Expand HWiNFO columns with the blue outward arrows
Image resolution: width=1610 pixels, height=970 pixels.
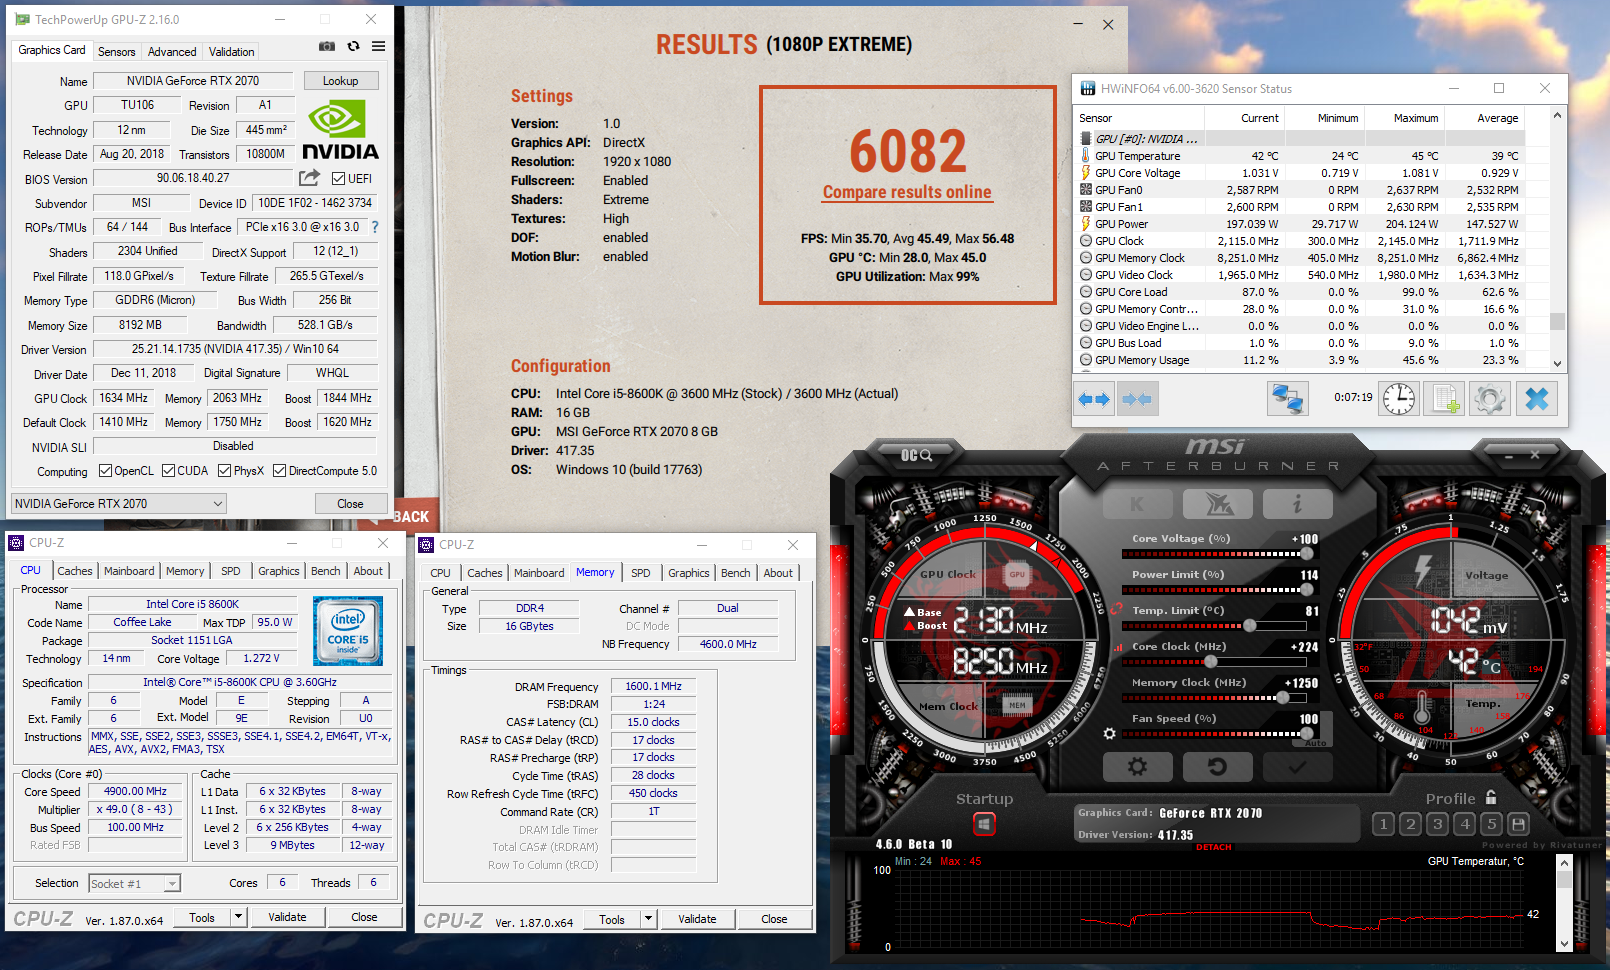(x=1094, y=400)
